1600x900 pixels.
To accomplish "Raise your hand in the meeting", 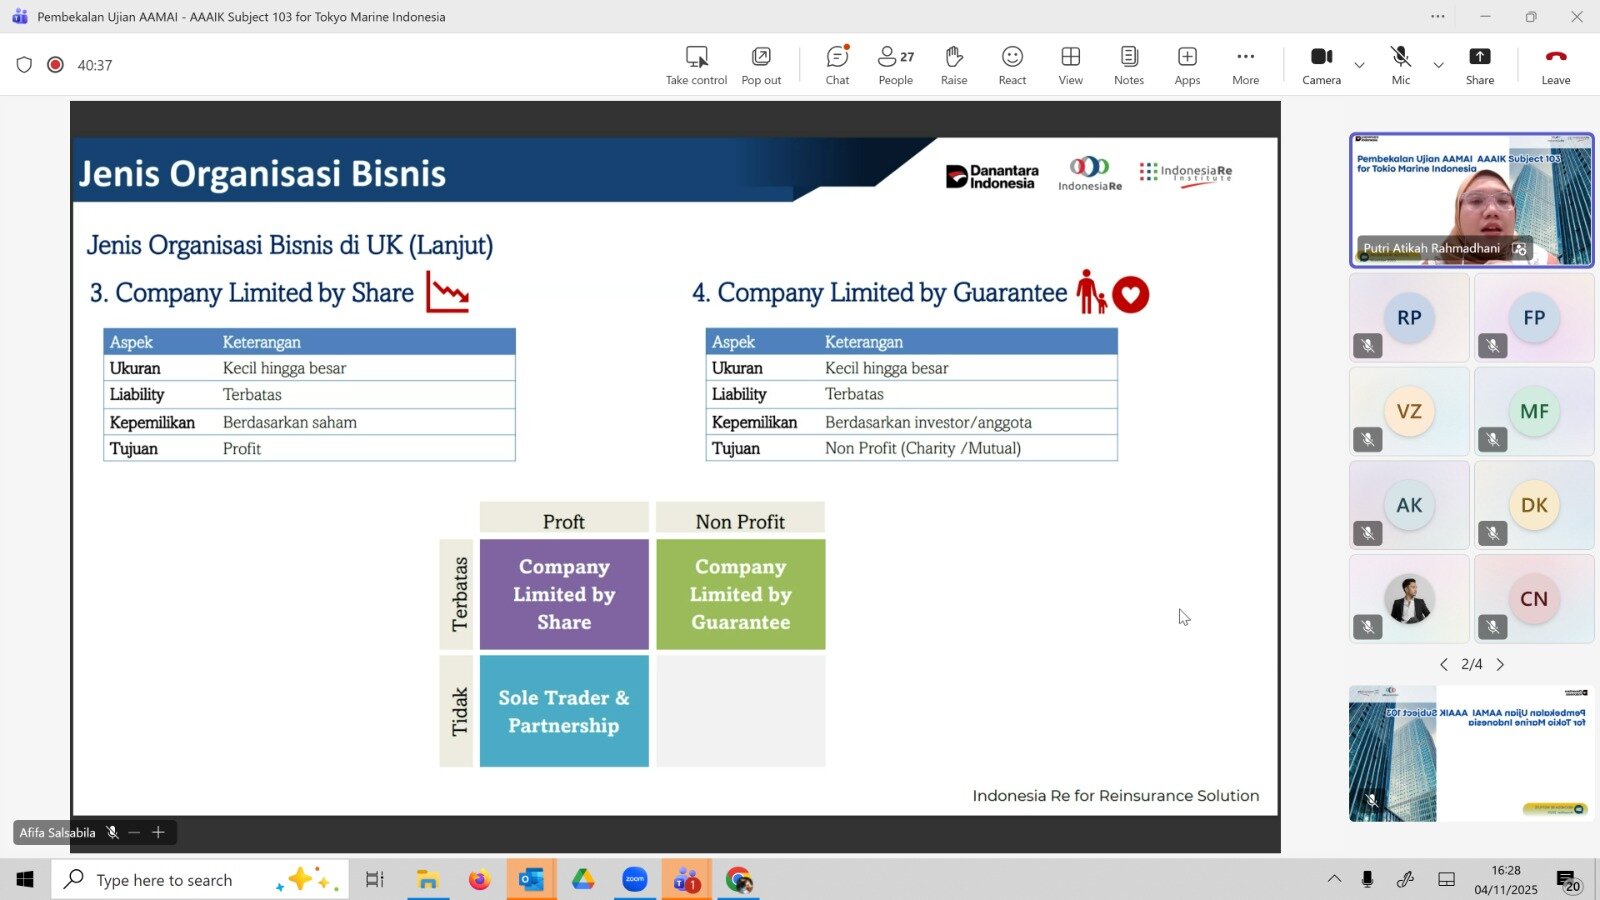I will 953,65.
